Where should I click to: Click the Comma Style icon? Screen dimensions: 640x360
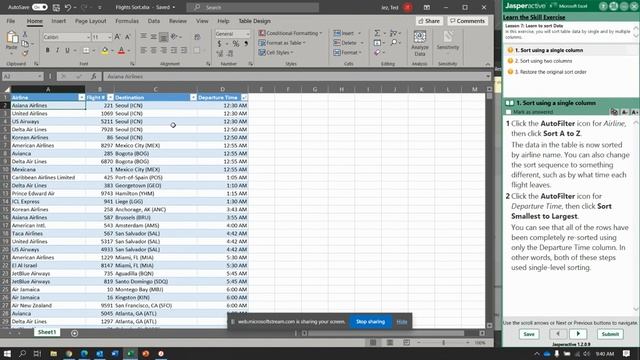coord(246,44)
